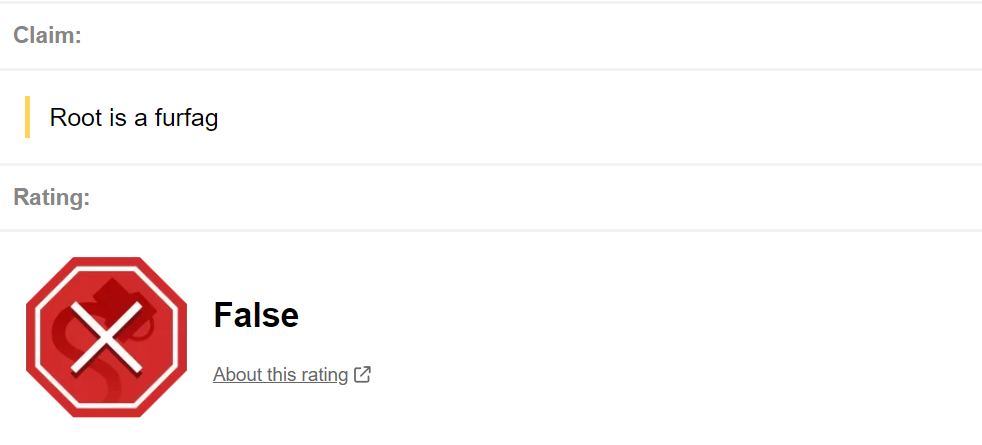Click the divider line above the Claim: label

[x=491, y=3]
